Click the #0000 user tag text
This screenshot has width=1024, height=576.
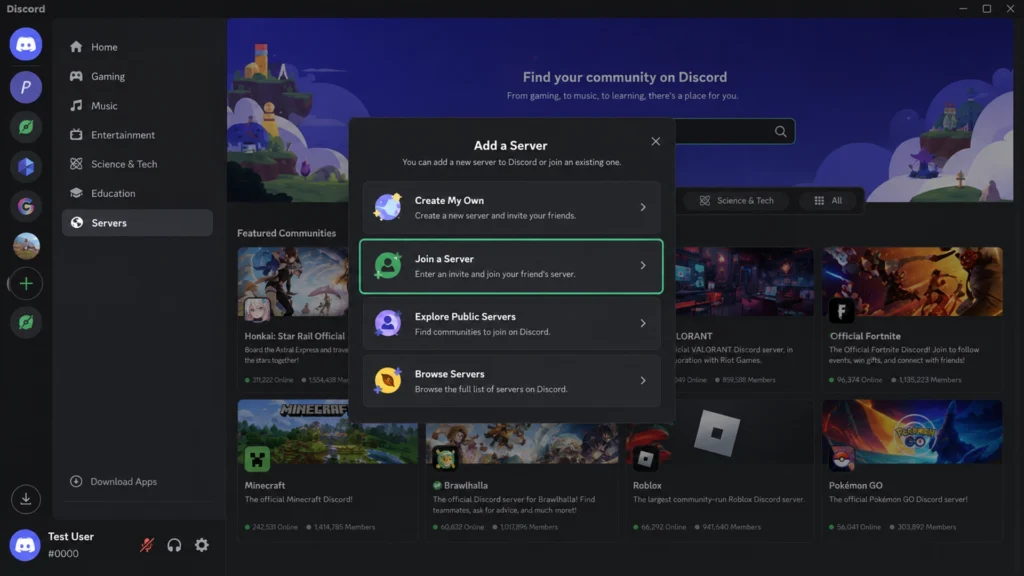coord(63,553)
